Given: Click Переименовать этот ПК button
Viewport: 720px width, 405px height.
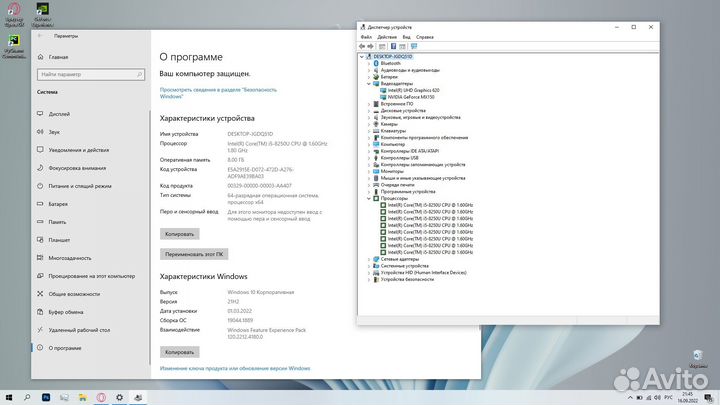Looking at the screenshot, I should point(194,254).
